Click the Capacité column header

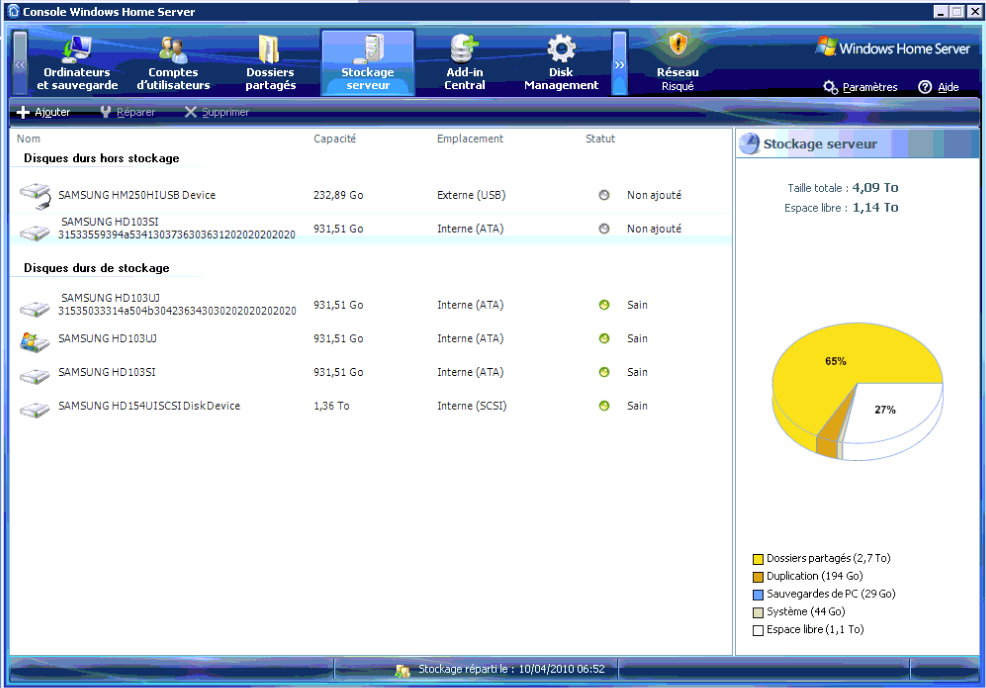335,138
